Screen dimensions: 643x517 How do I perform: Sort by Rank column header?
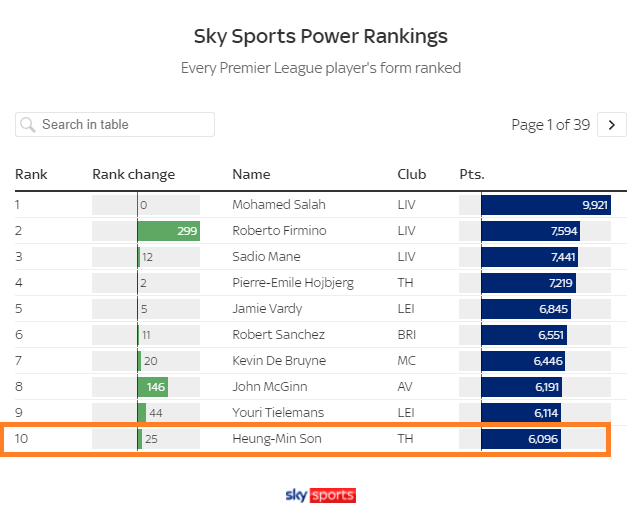pyautogui.click(x=31, y=175)
